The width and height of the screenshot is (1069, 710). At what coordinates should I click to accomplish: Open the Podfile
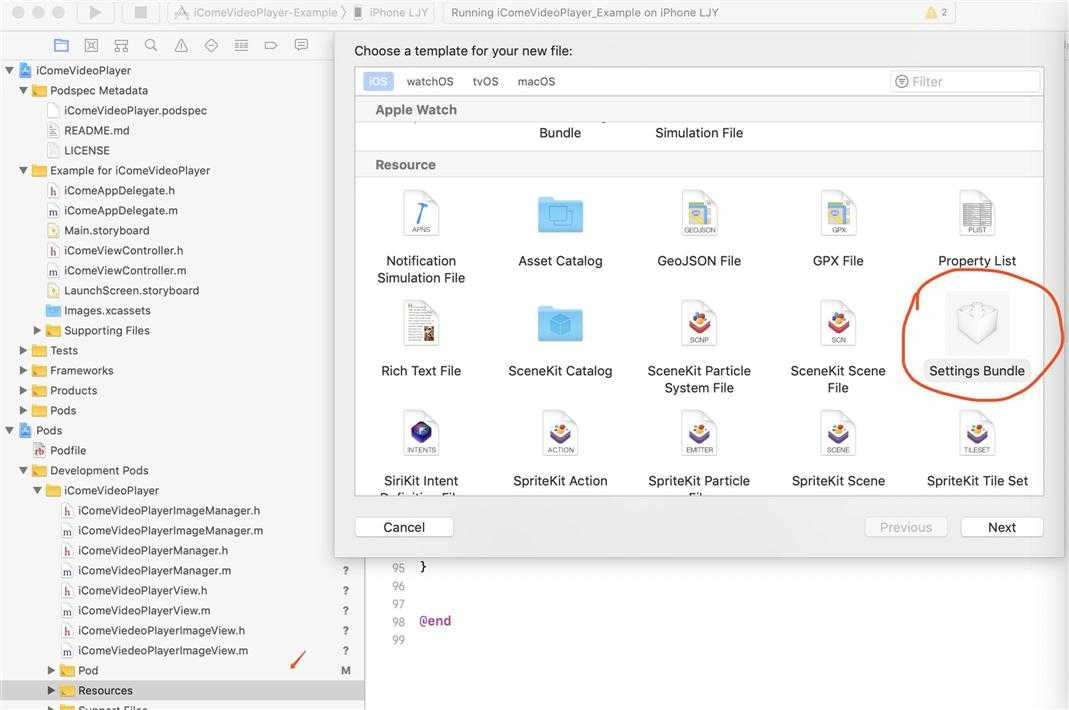pyautogui.click(x=67, y=450)
